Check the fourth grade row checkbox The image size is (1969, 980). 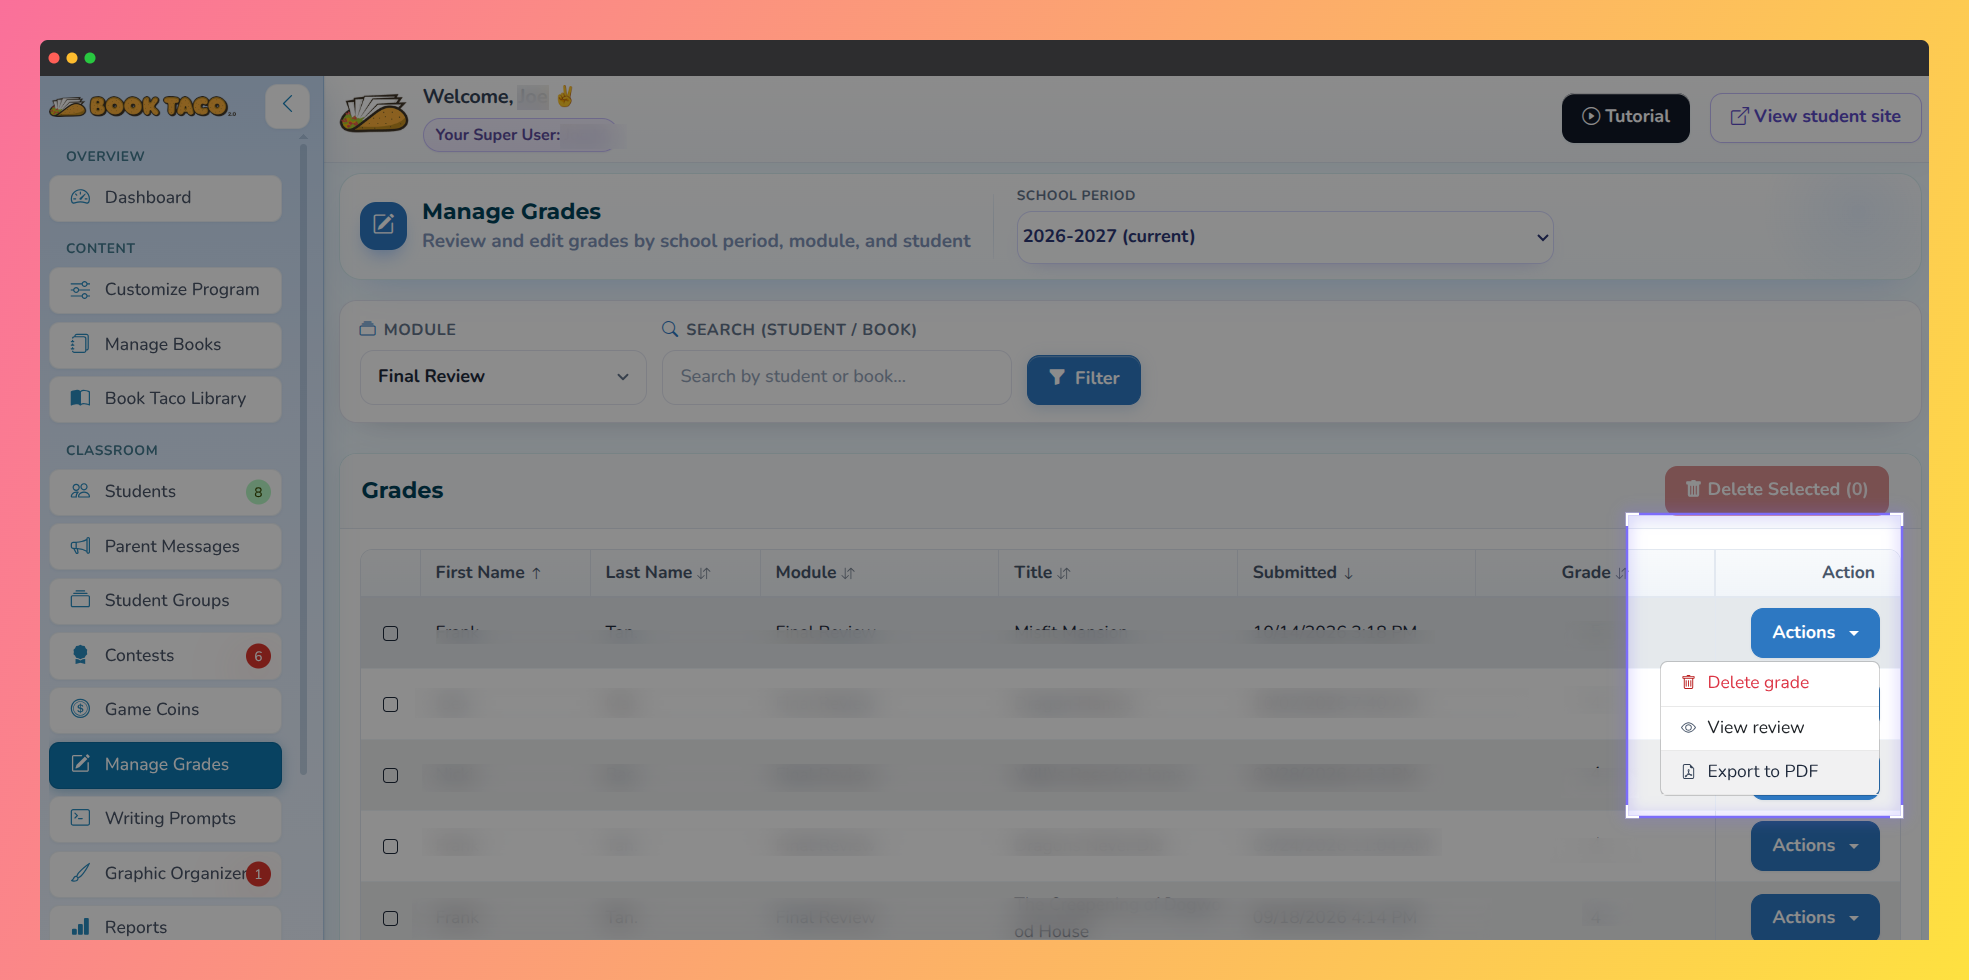click(x=391, y=846)
